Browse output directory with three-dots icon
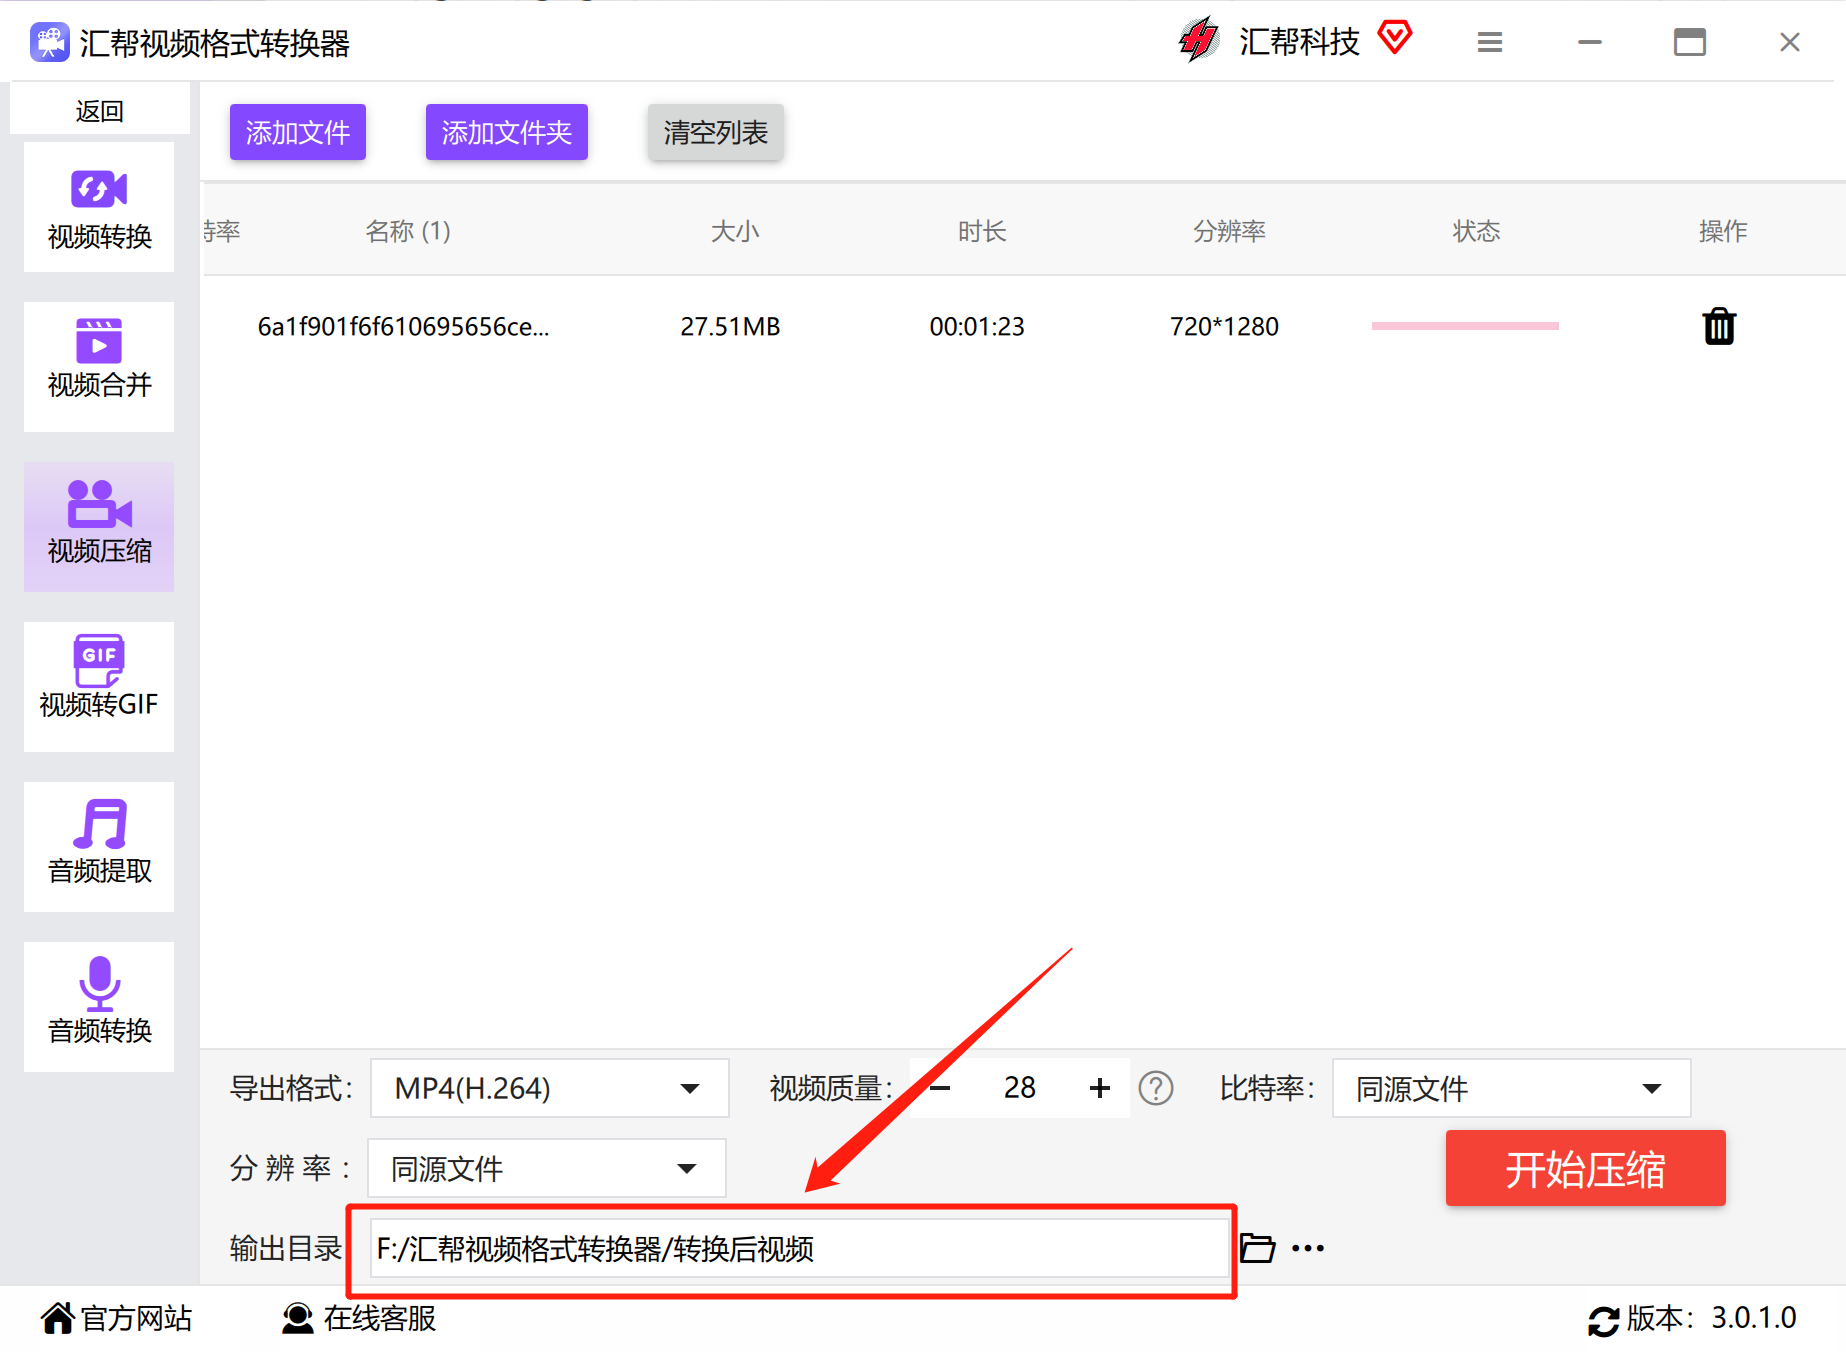This screenshot has height=1352, width=1846. 1308,1248
